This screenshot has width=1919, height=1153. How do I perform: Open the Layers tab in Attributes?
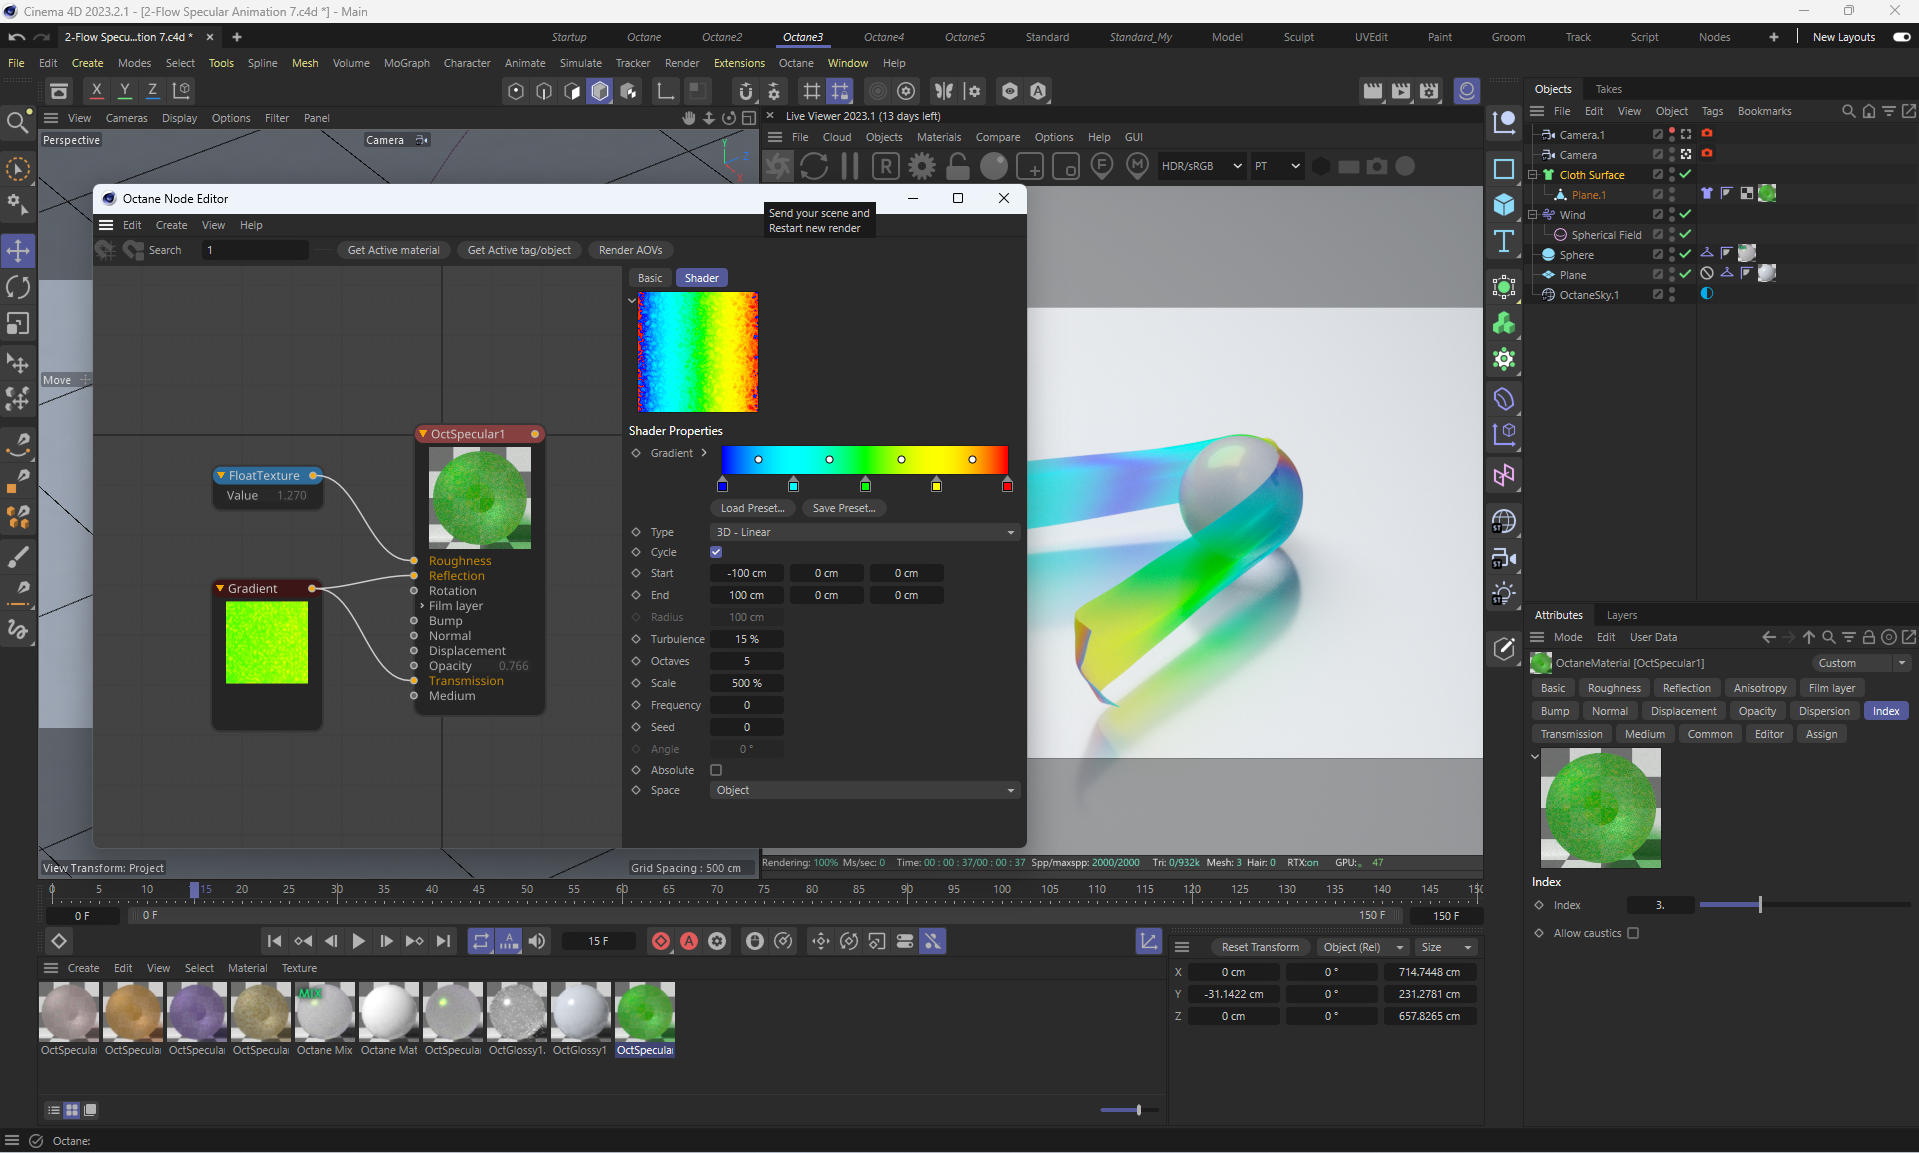tap(1622, 615)
